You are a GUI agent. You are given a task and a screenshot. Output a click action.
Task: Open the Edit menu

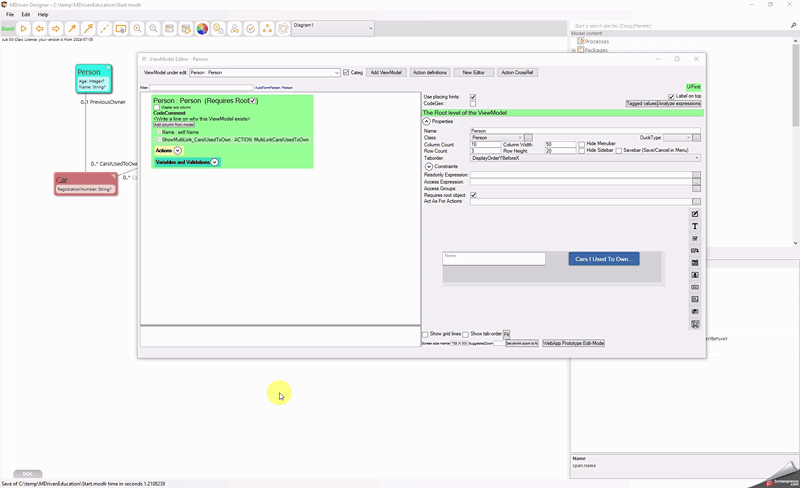coord(26,15)
